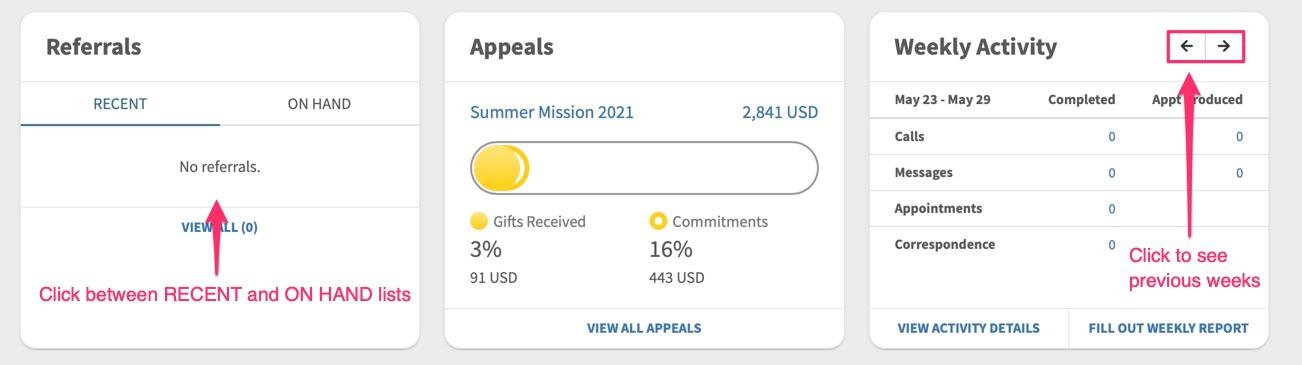This screenshot has width=1302, height=365.
Task: Open VIEW ACTIVITY DETAILS
Action: [969, 328]
